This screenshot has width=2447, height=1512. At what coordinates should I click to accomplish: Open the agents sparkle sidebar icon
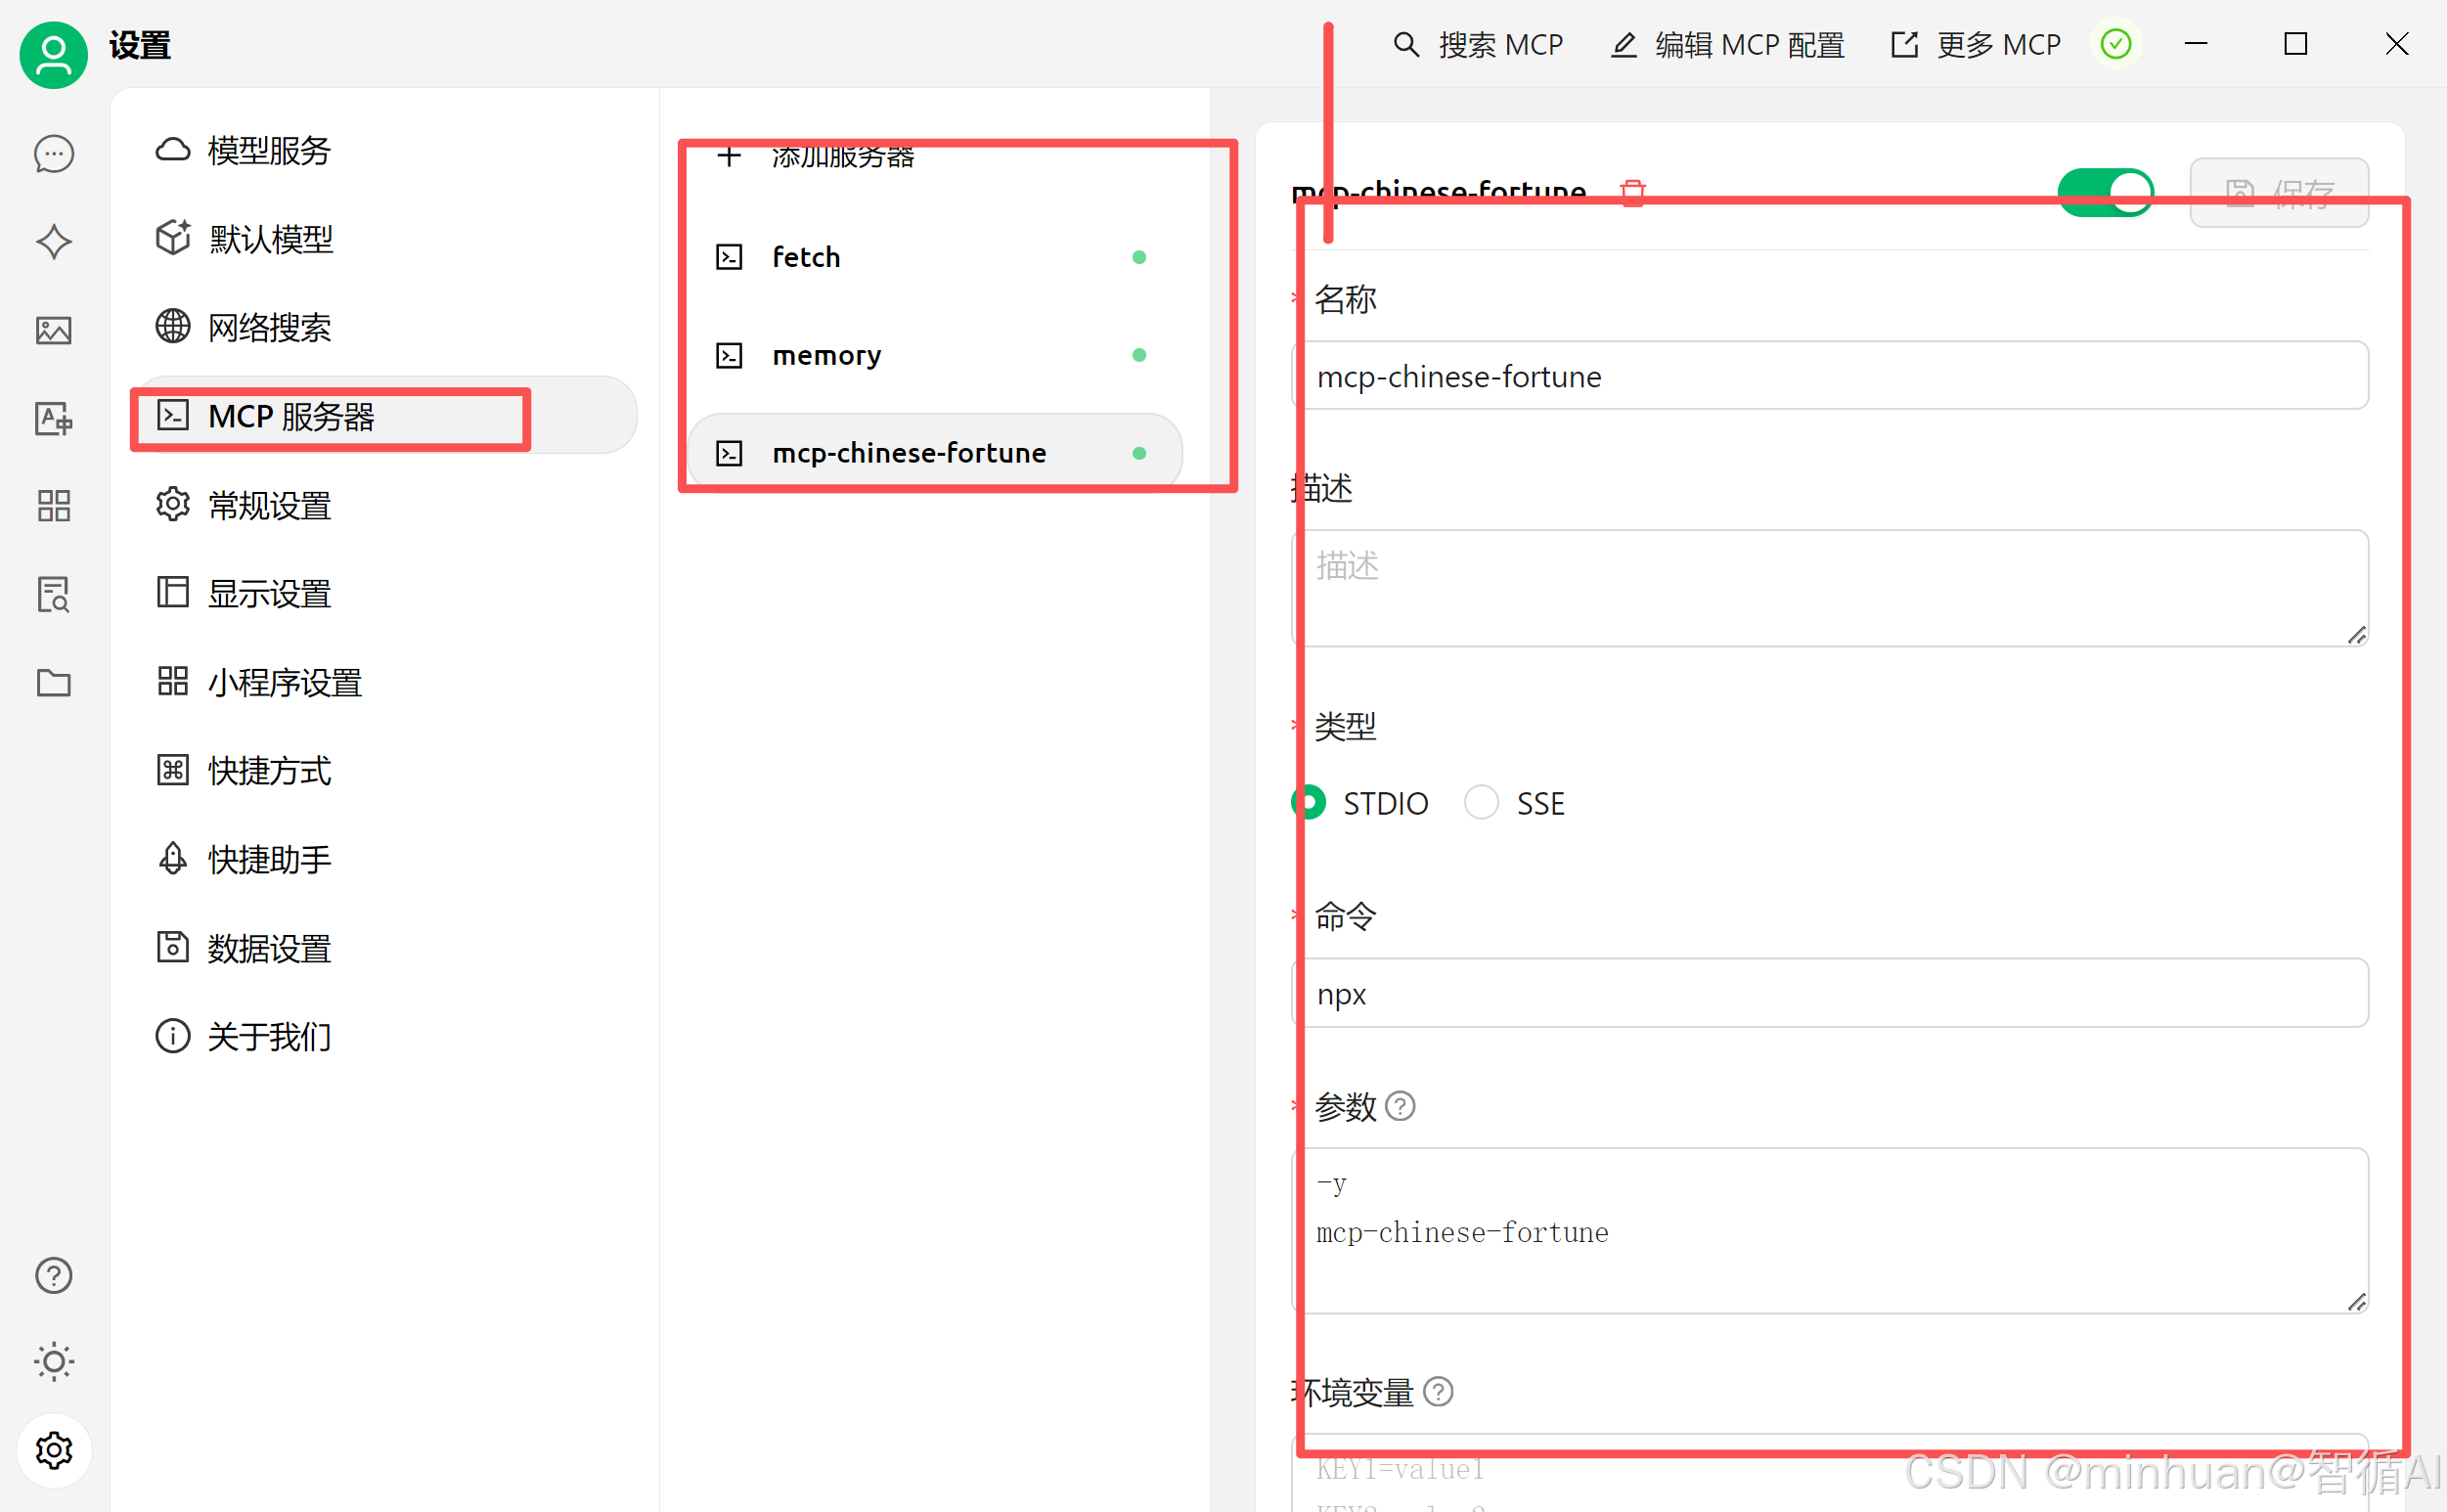[53, 242]
